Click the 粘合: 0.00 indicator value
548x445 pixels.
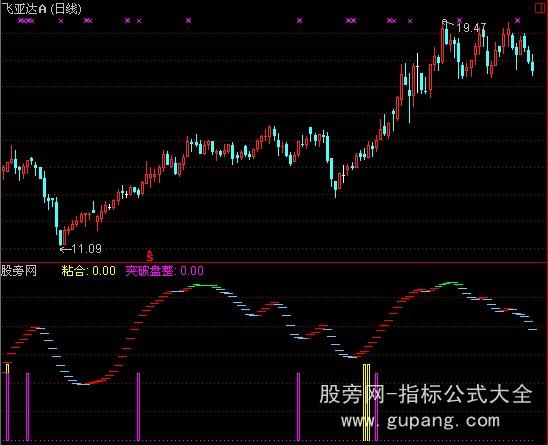pos(88,271)
